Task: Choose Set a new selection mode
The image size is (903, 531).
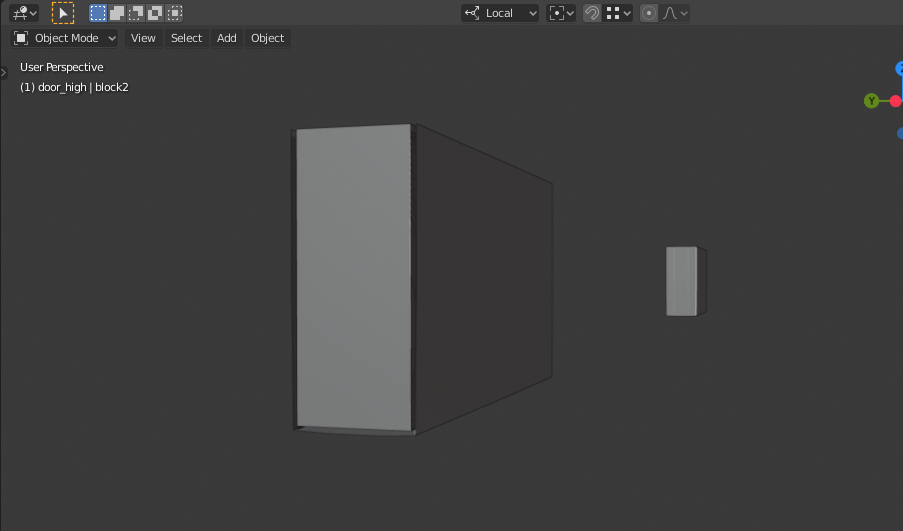Action: tap(98, 13)
